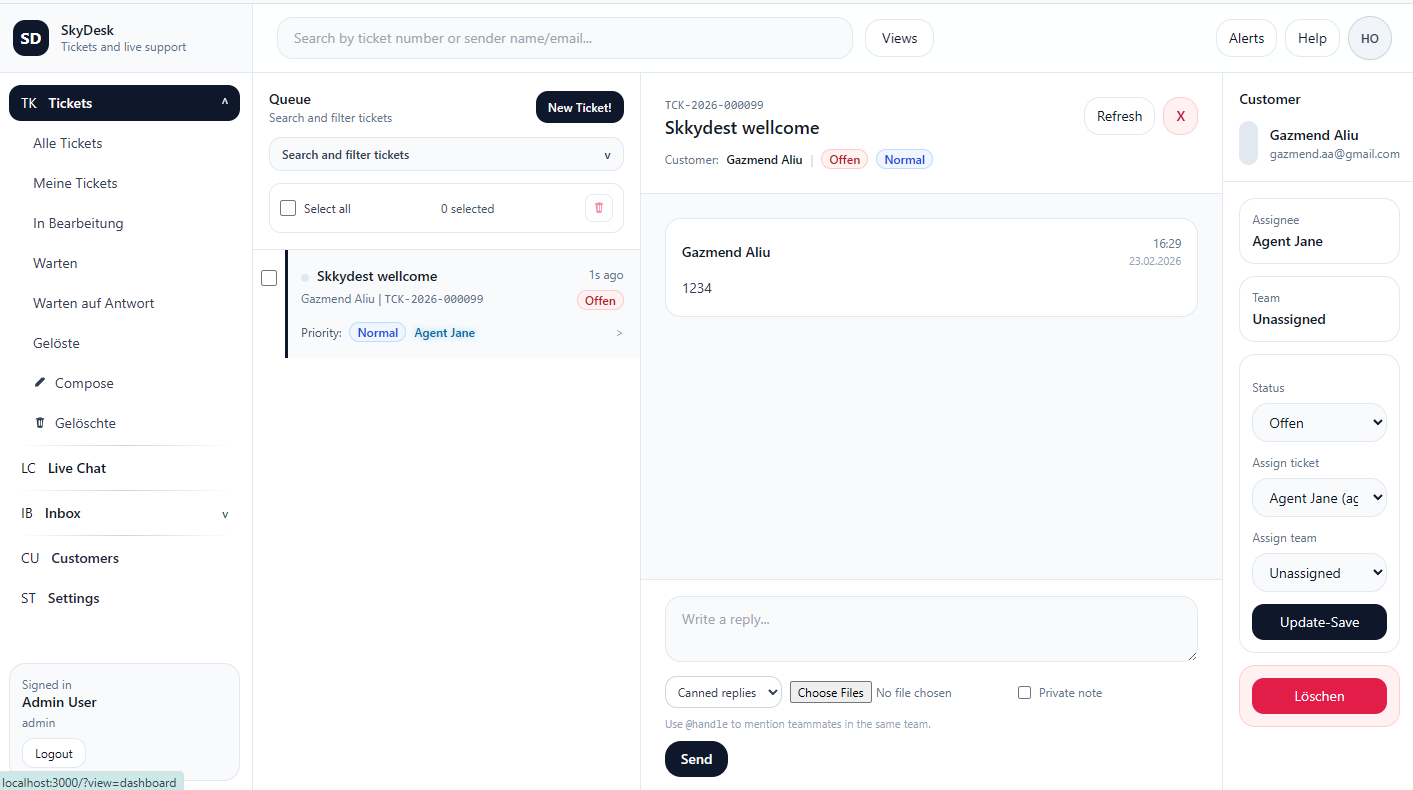1413x790 pixels.
Task: Click the red trash delete icon in queue
Action: [599, 208]
